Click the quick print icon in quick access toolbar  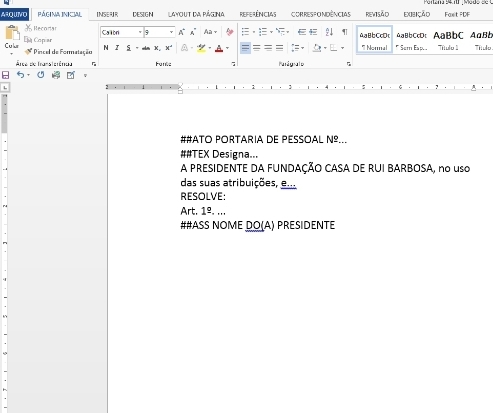click(56, 75)
